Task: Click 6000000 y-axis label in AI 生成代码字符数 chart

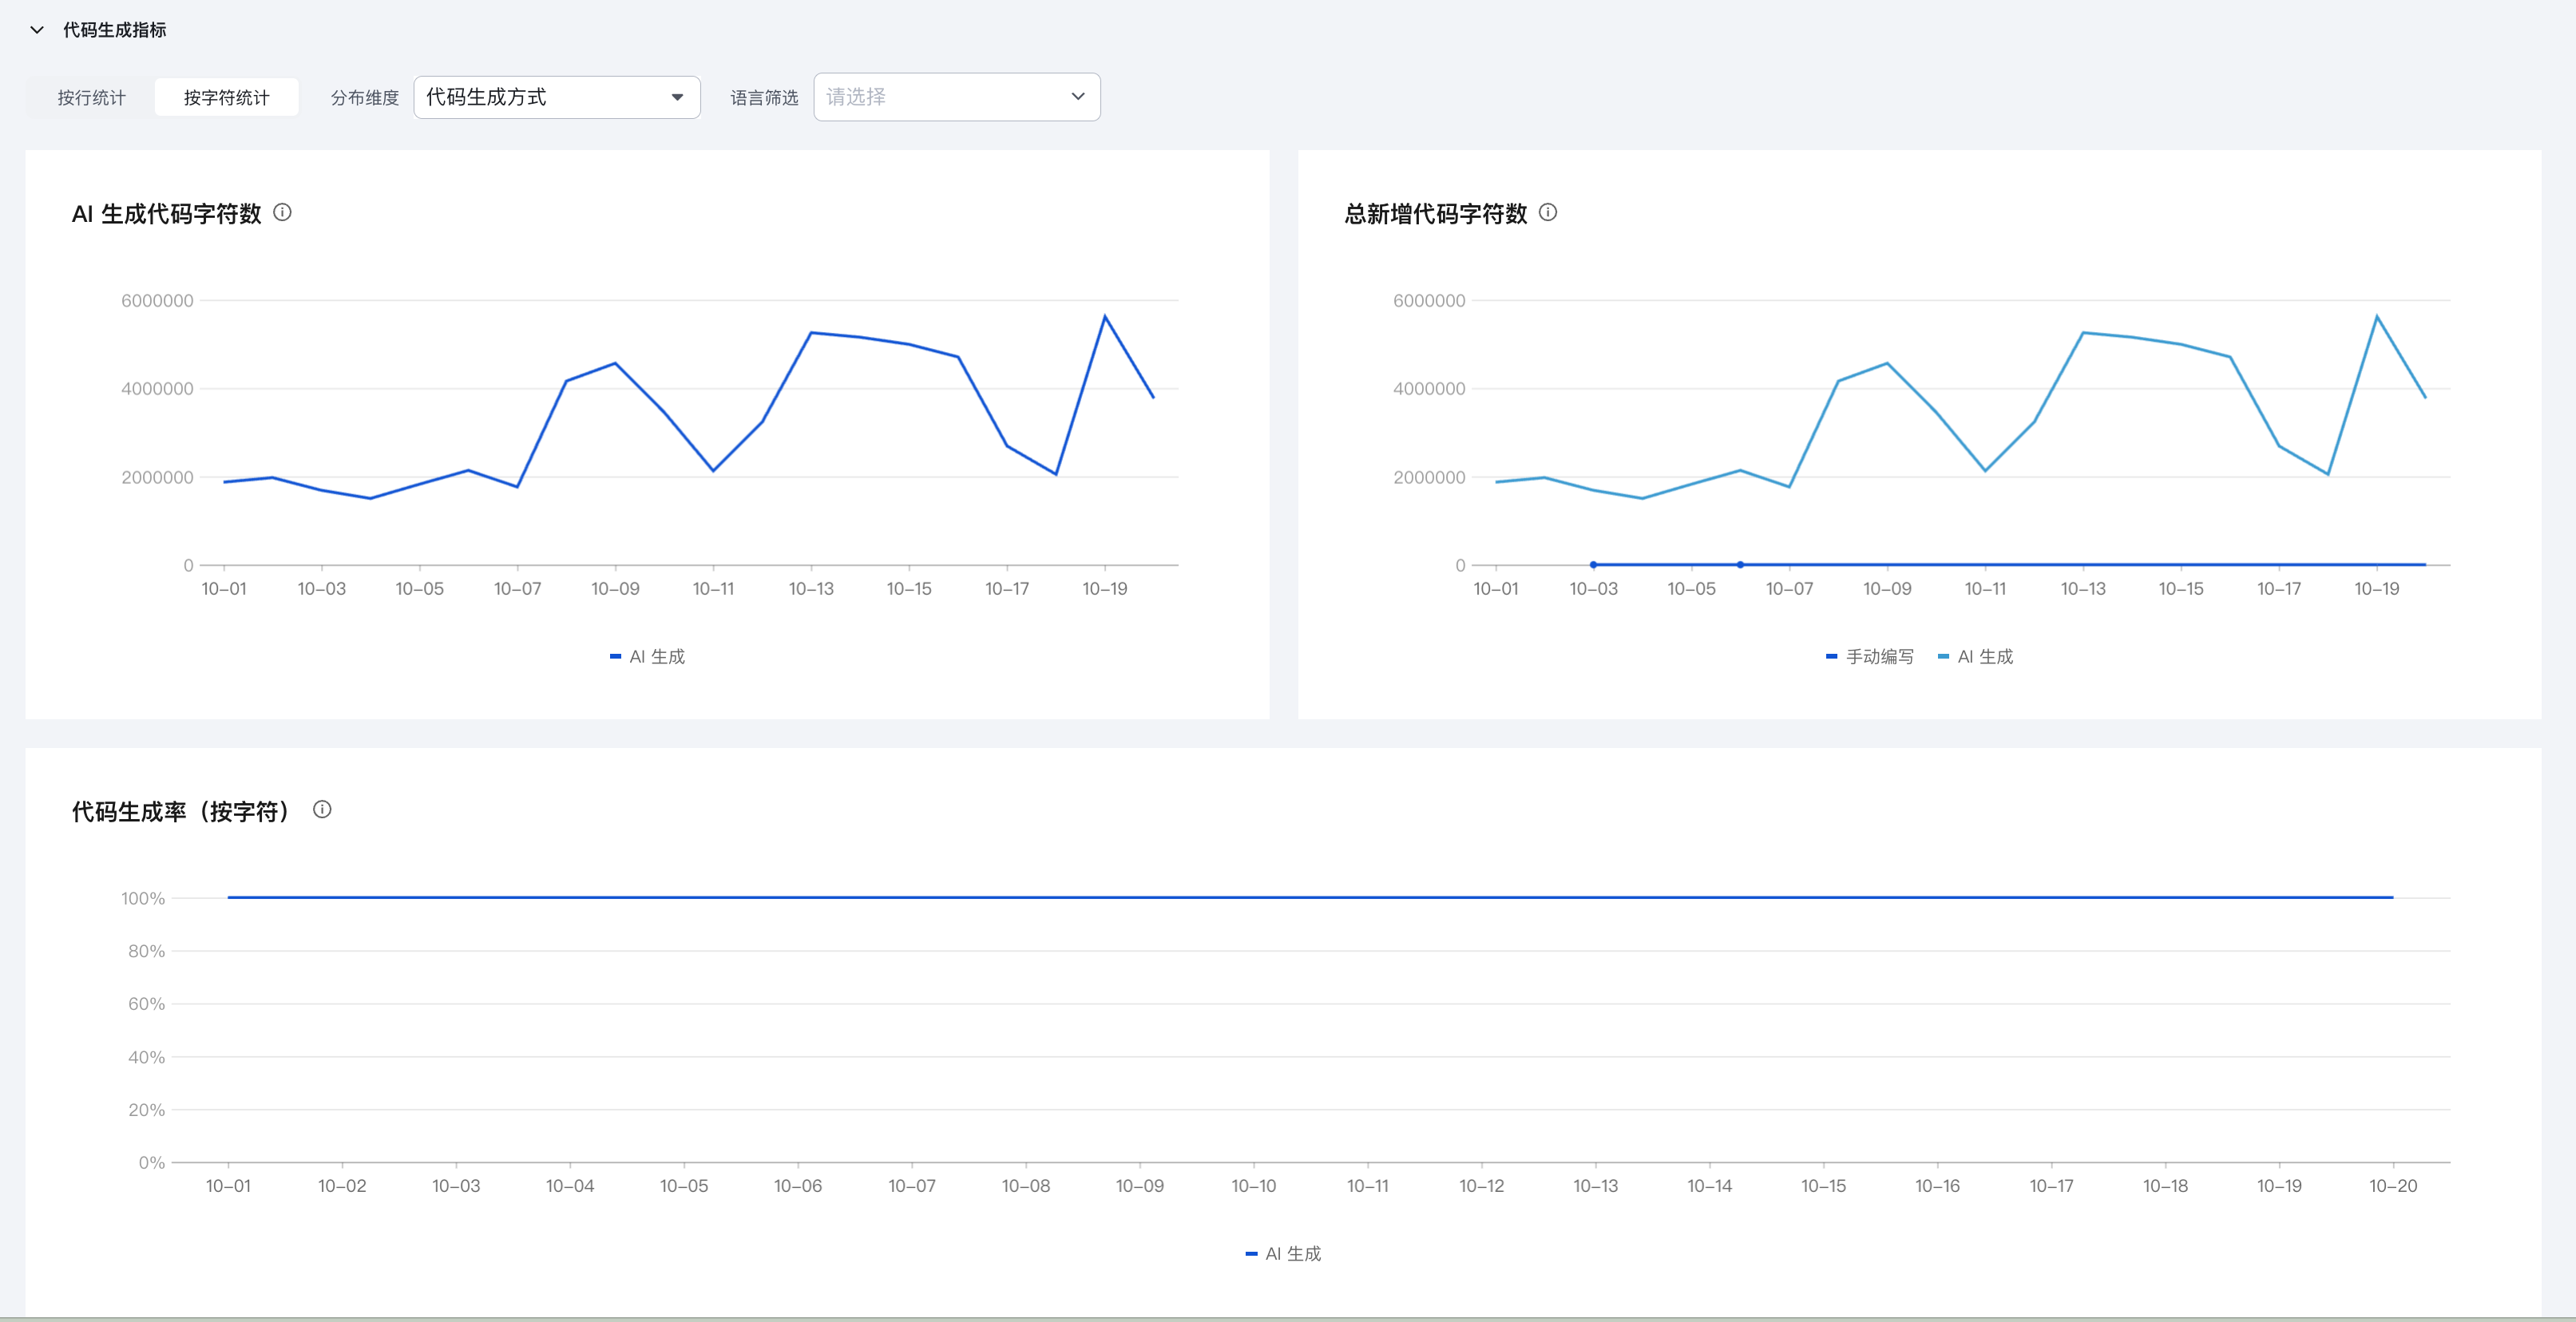Action: pos(157,301)
